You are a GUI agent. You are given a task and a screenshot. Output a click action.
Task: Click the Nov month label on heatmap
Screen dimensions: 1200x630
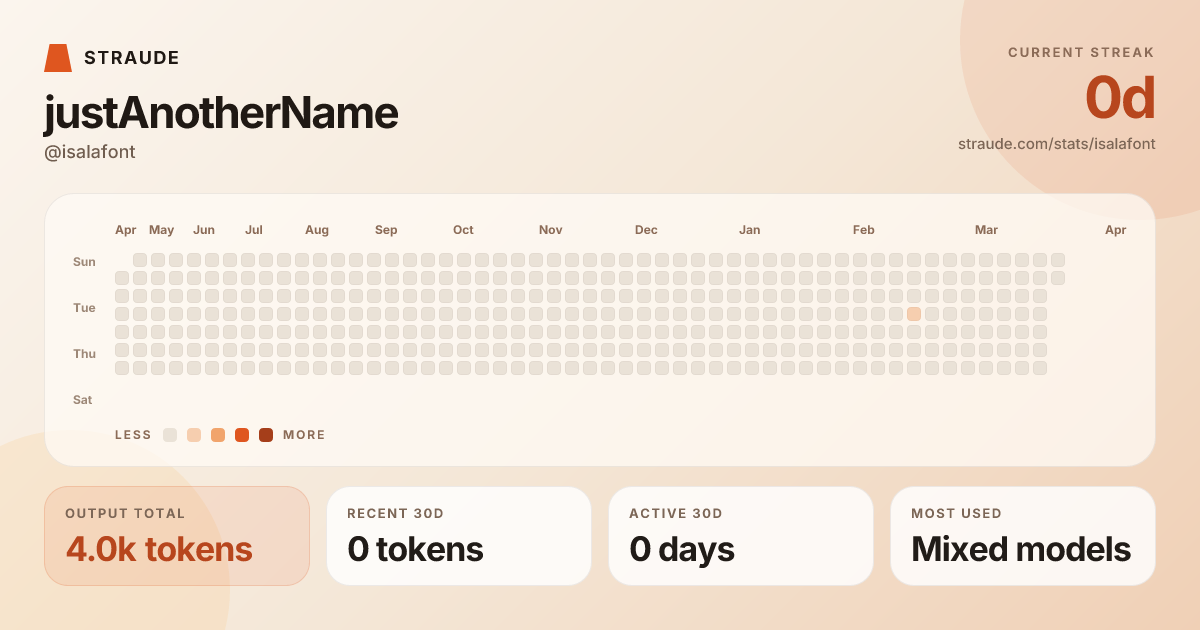(551, 230)
